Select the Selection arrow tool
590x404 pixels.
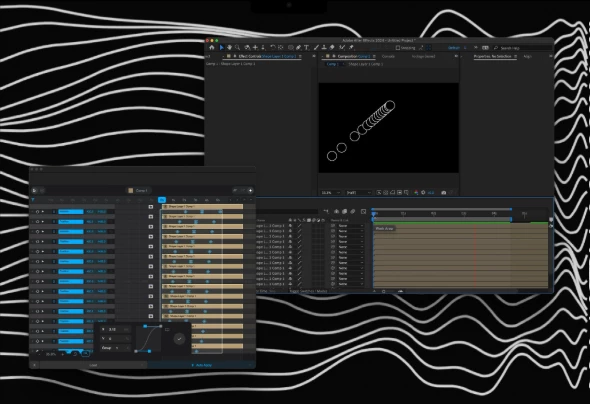pyautogui.click(x=221, y=48)
